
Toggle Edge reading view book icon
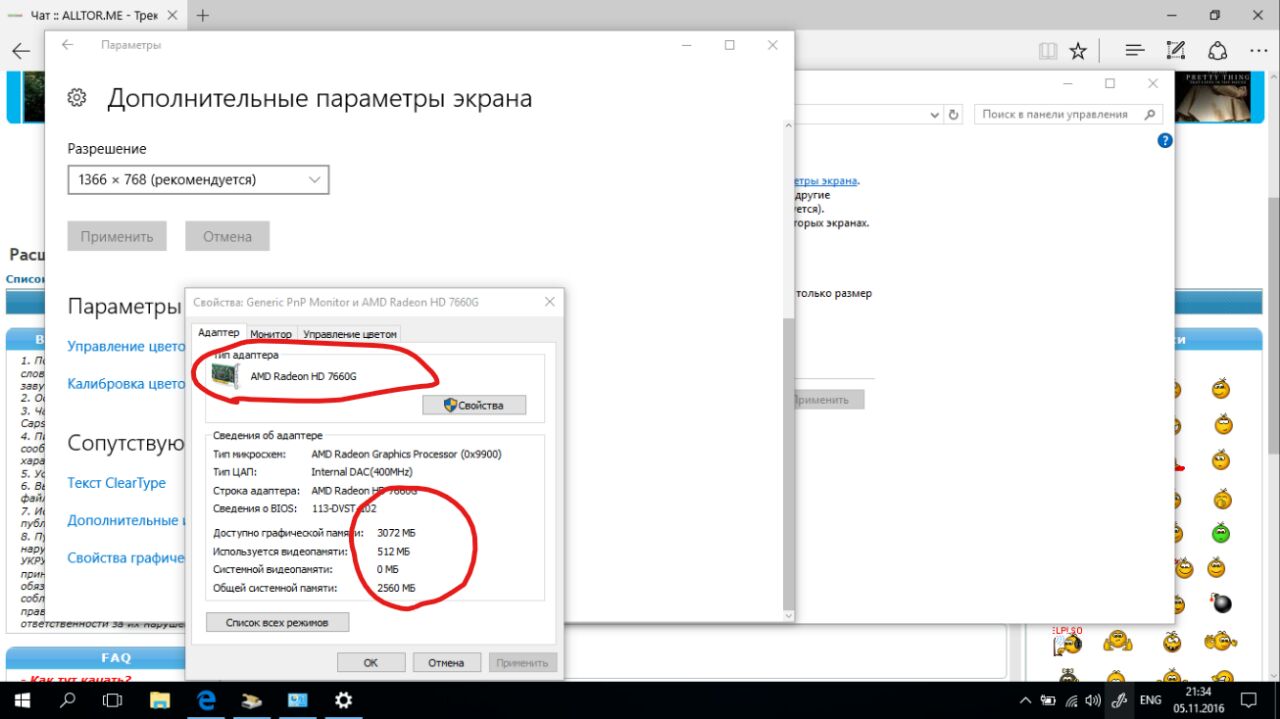coord(1048,51)
